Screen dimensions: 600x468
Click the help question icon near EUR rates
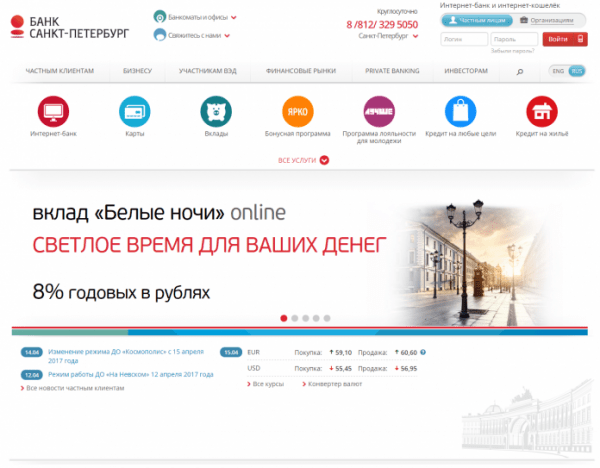click(x=423, y=352)
